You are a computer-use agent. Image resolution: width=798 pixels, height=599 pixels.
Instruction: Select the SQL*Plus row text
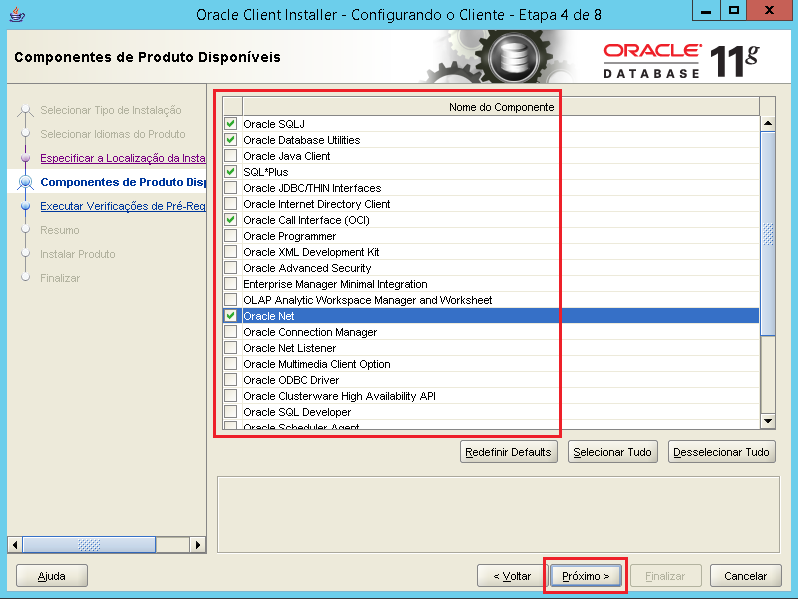click(266, 172)
